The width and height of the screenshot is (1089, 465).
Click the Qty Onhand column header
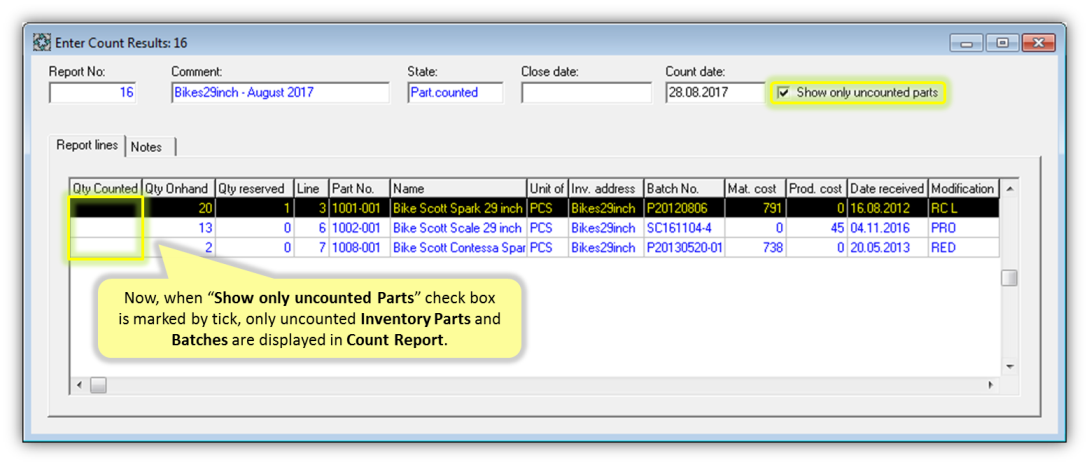pos(178,188)
